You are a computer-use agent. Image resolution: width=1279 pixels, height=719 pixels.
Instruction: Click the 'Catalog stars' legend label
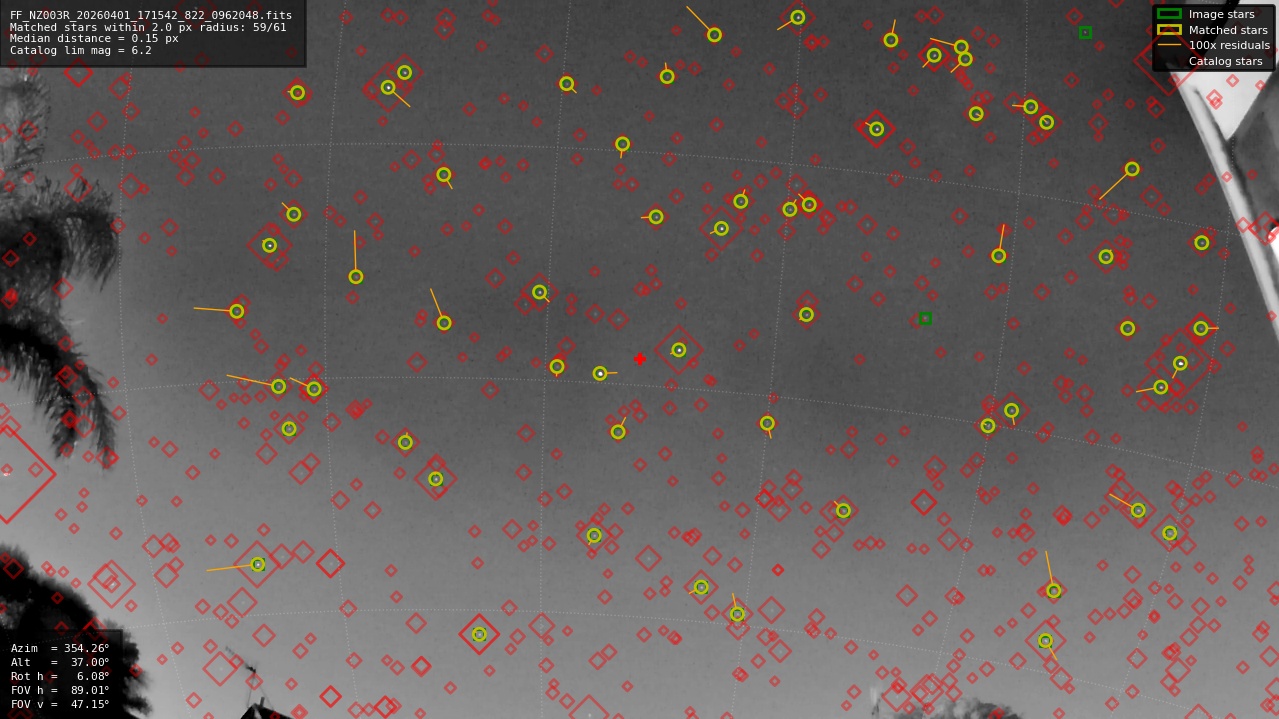point(1225,61)
